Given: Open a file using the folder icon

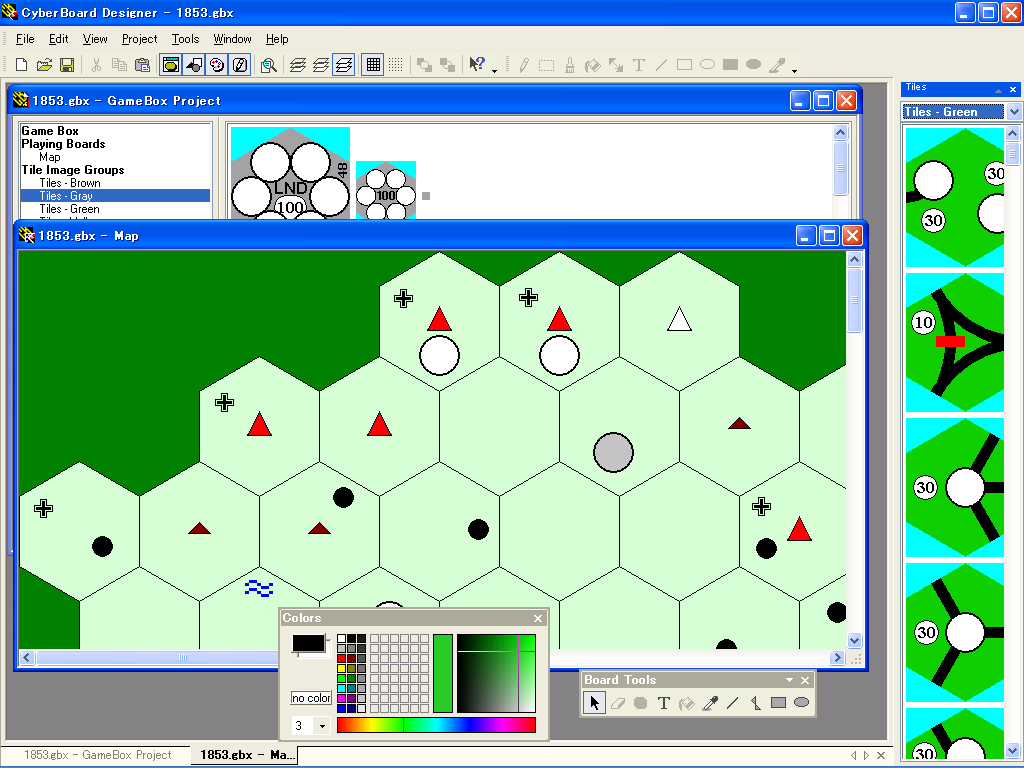Looking at the screenshot, I should pos(44,65).
